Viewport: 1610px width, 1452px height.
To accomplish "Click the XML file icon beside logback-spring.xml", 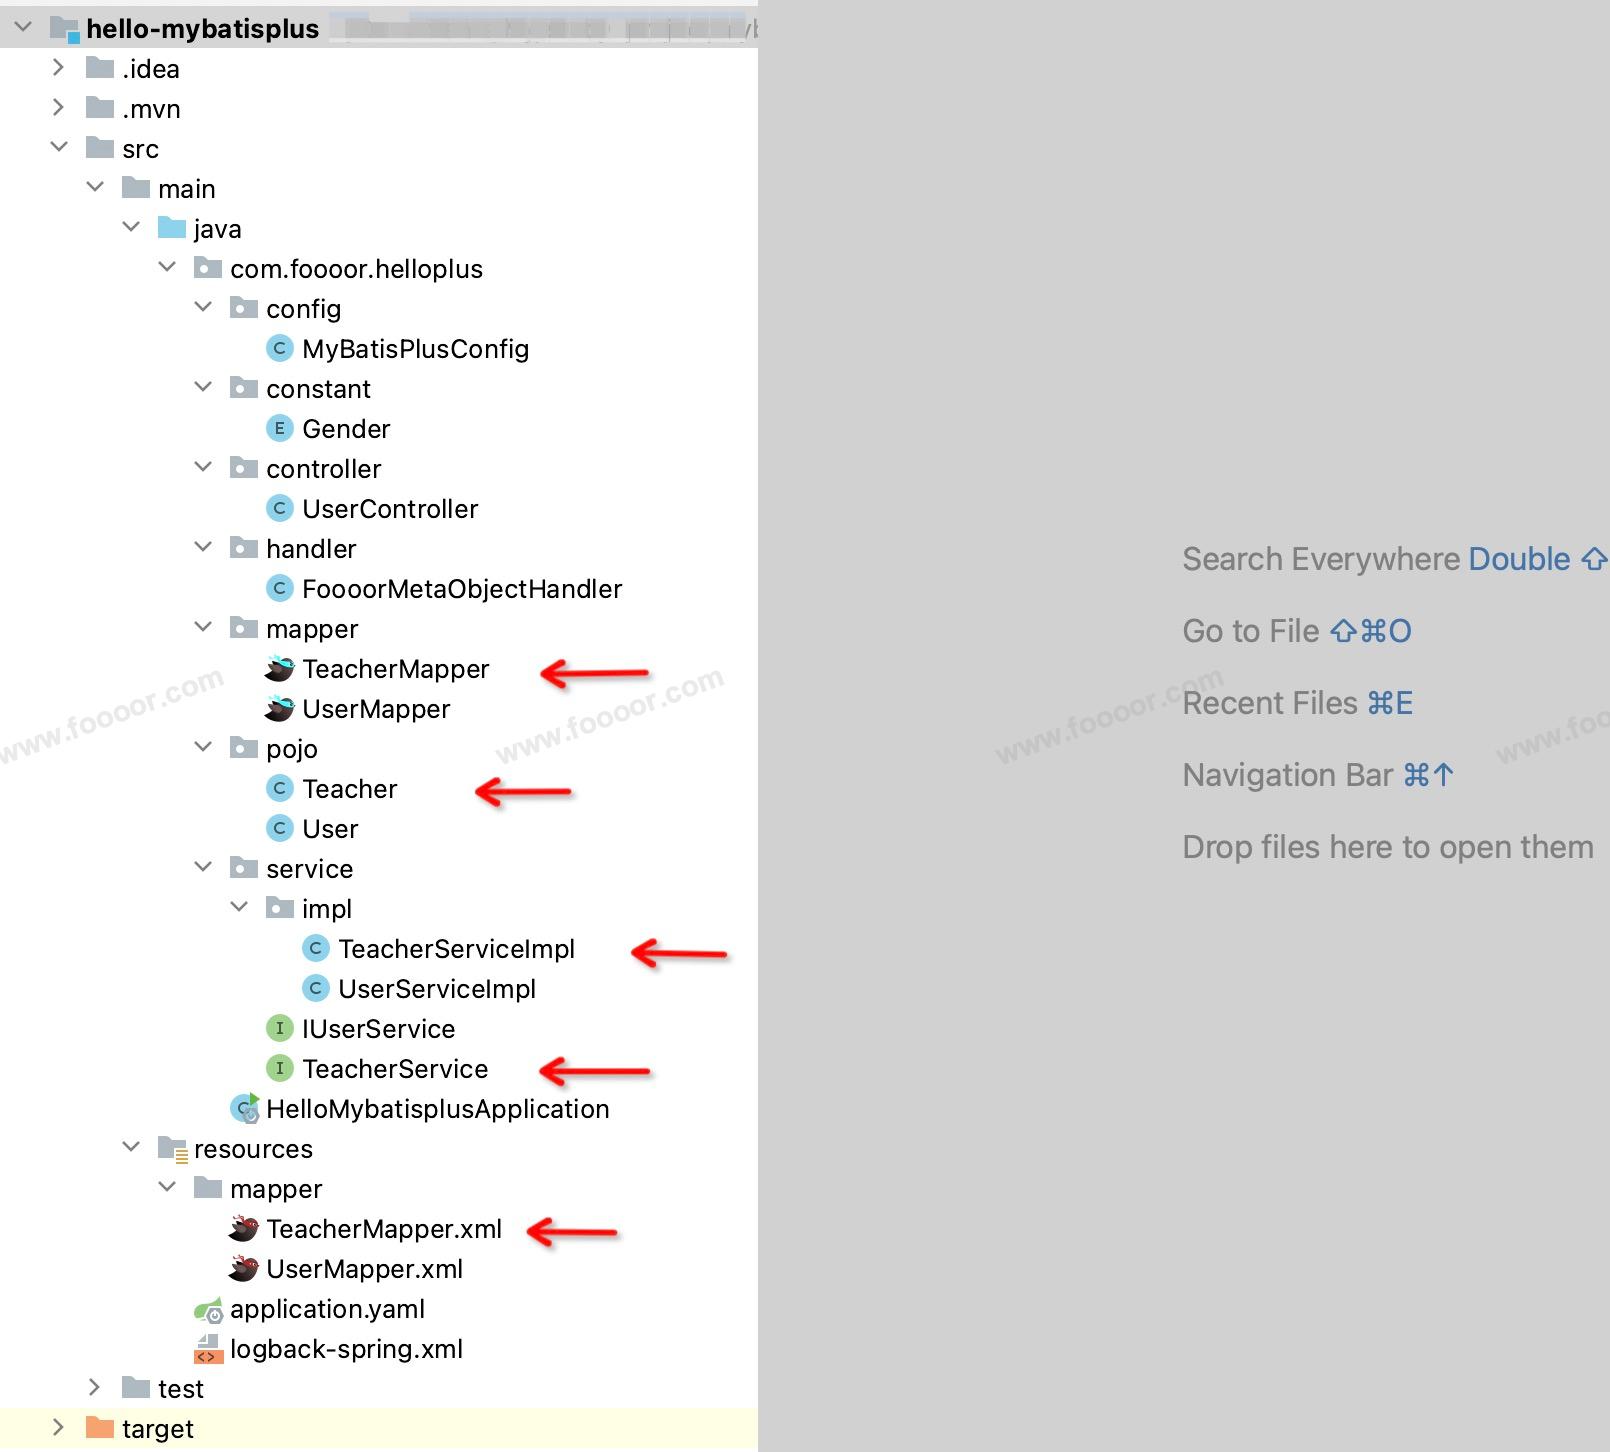I will [x=207, y=1350].
